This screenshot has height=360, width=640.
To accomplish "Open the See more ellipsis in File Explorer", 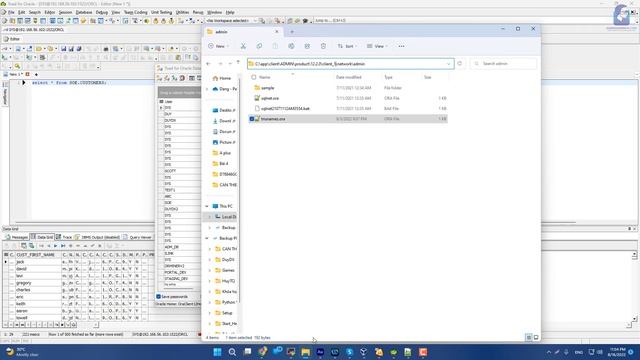I will 401,46.
